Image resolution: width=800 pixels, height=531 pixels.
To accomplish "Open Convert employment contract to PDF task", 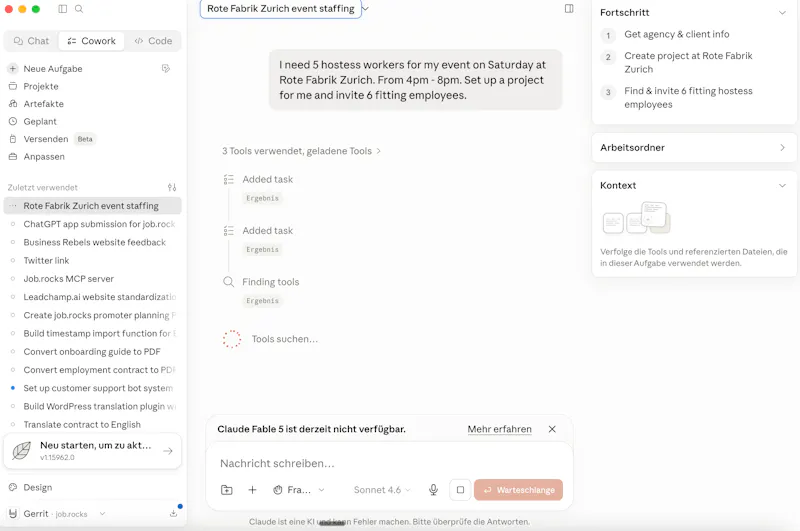I will point(92,370).
